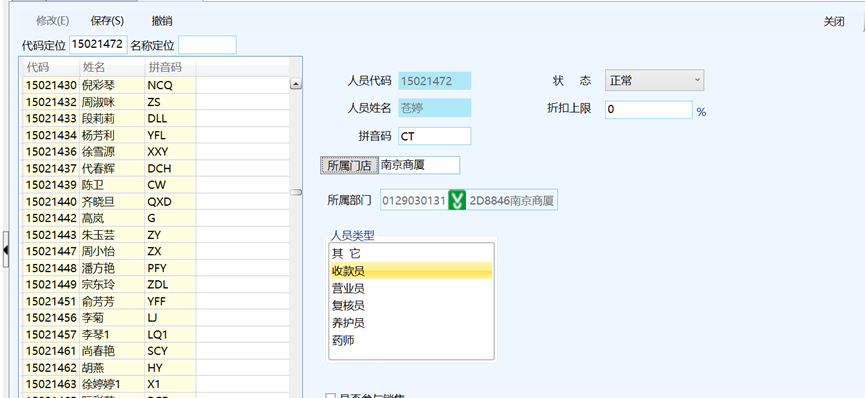This screenshot has width=865, height=398.
Task: Sort by the 代码 column header
Action: pyautogui.click(x=51, y=67)
